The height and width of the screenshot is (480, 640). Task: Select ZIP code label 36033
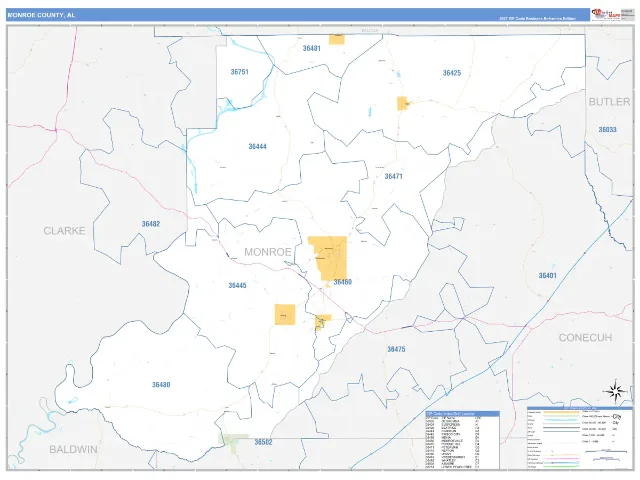coord(607,130)
